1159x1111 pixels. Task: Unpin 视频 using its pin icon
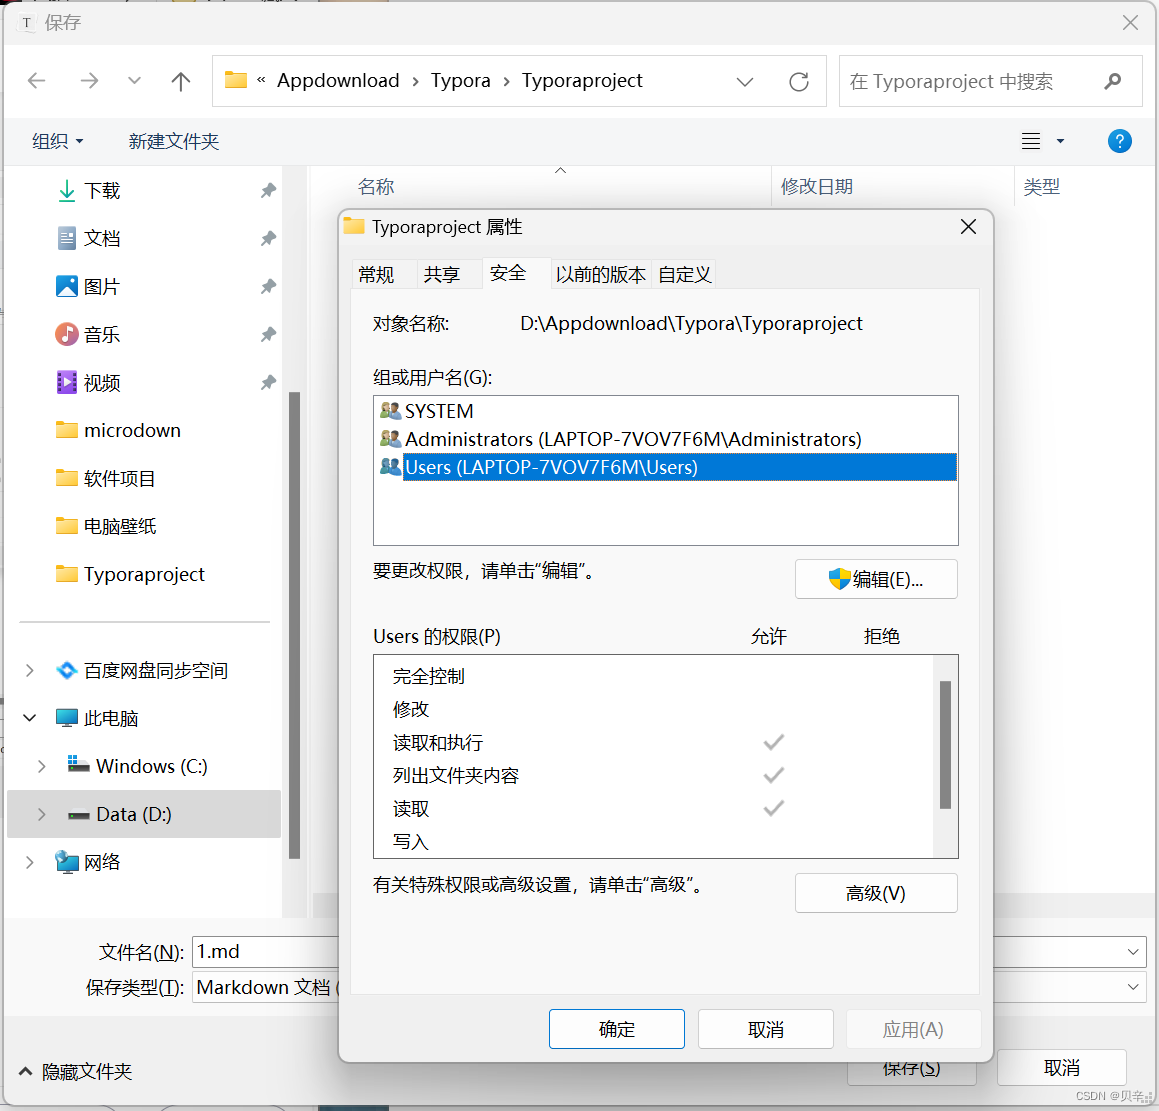(x=268, y=382)
